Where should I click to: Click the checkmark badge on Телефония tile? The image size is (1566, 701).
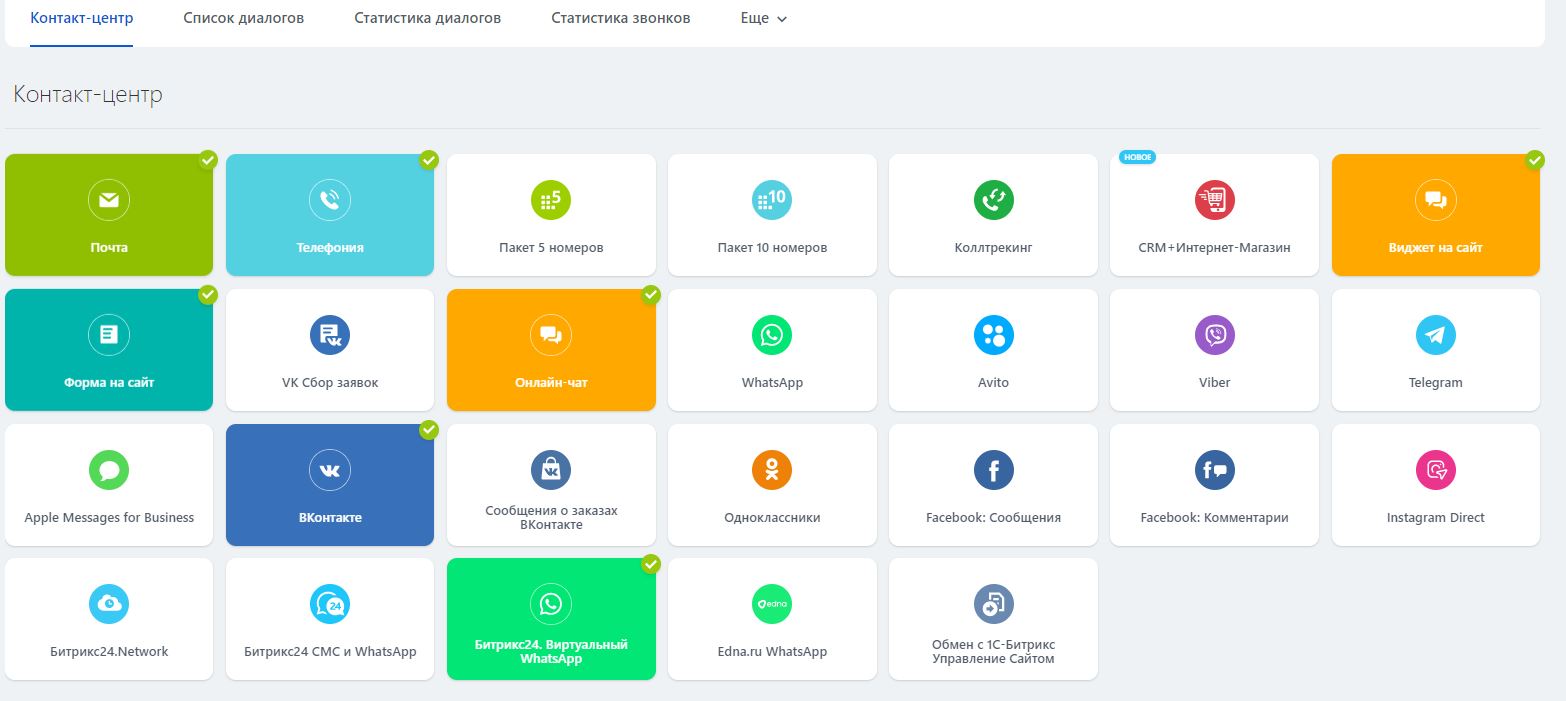pyautogui.click(x=429, y=159)
